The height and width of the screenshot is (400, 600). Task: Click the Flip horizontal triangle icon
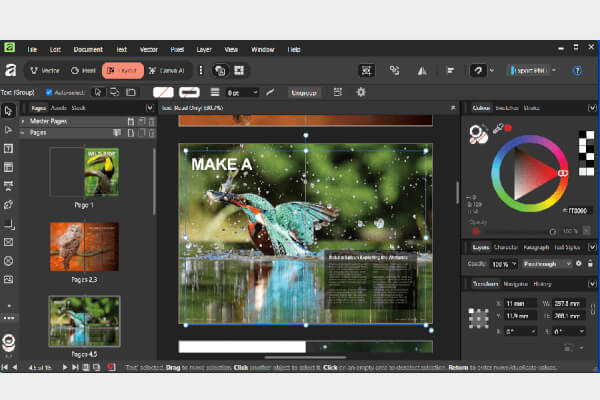[422, 70]
